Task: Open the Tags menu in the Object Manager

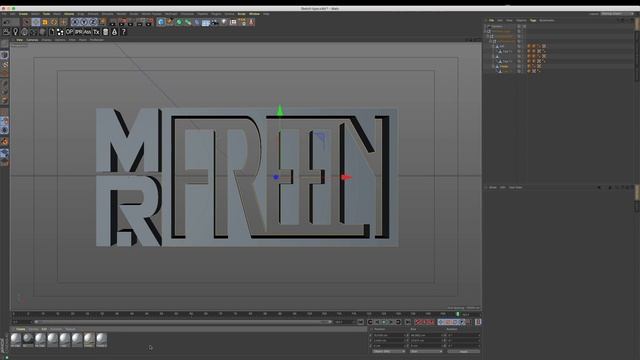Action: tap(533, 20)
